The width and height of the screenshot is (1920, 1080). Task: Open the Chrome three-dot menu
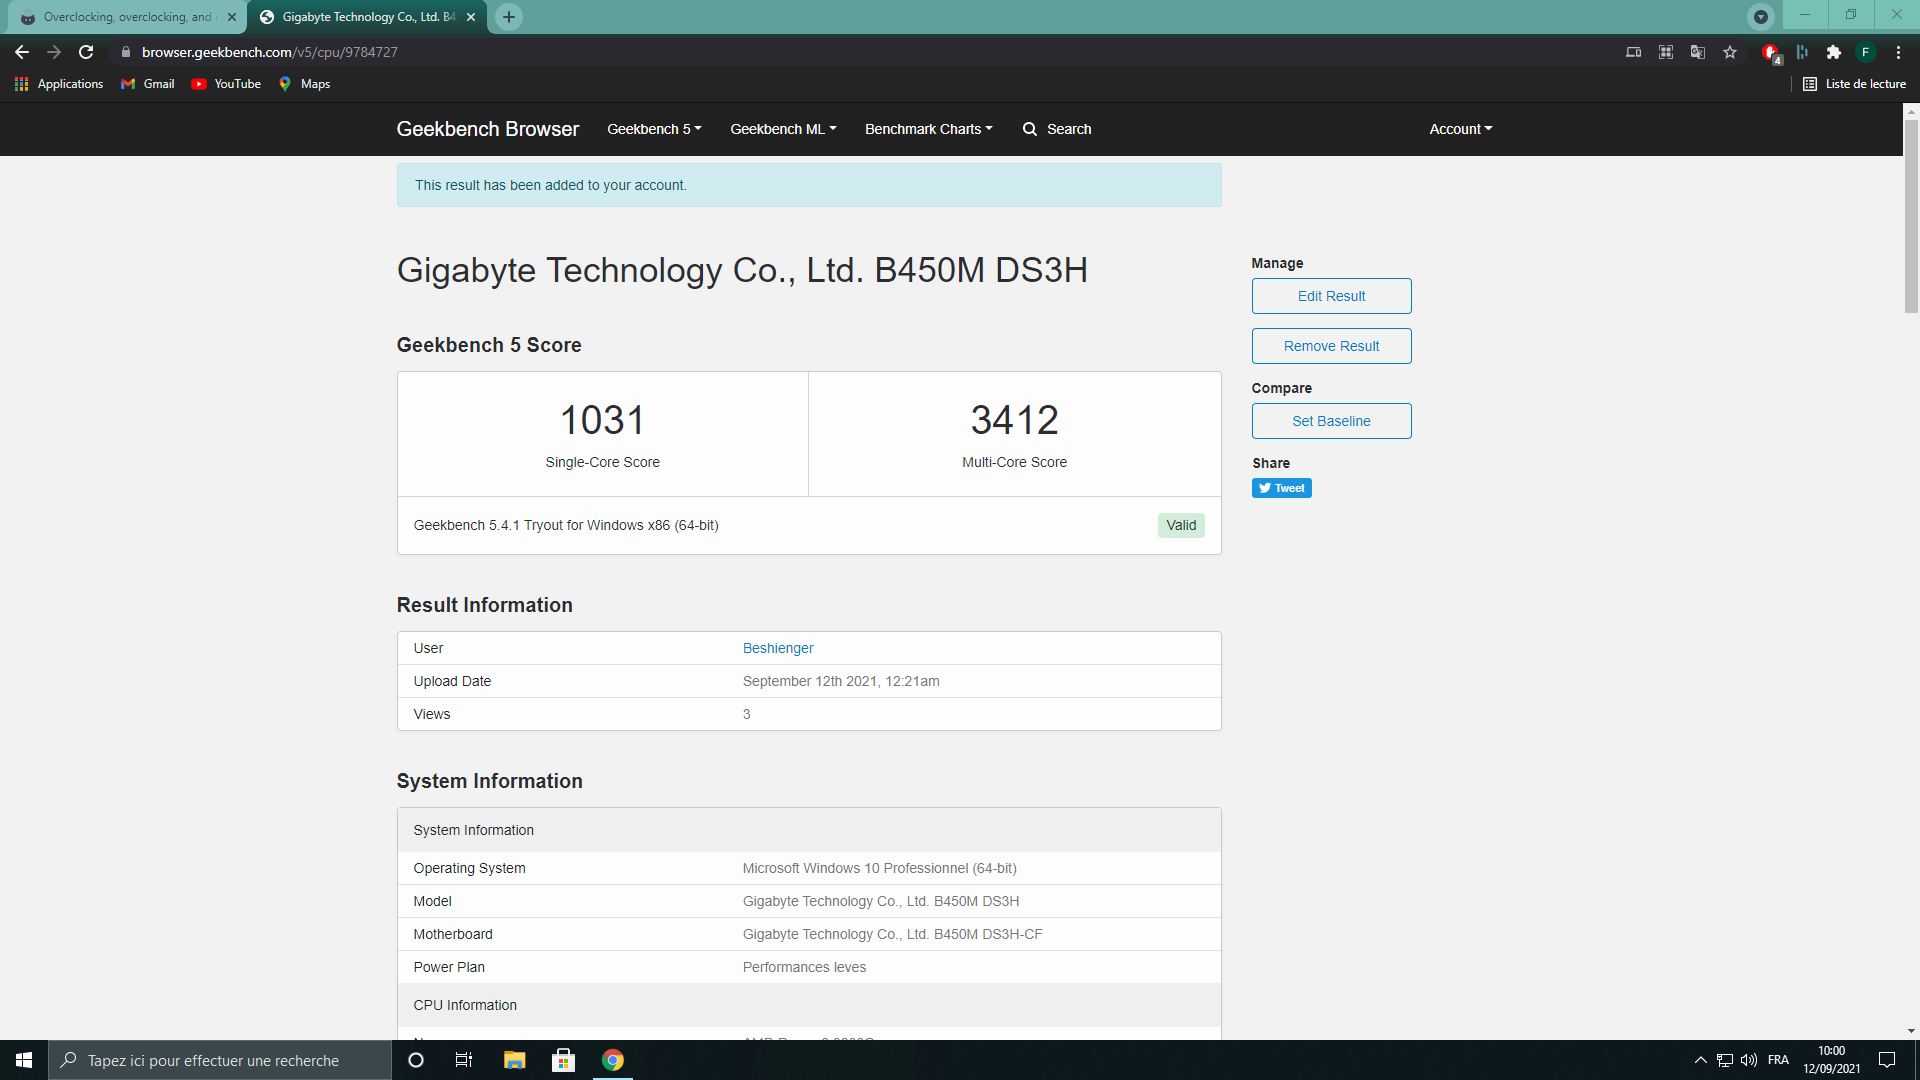(1898, 52)
